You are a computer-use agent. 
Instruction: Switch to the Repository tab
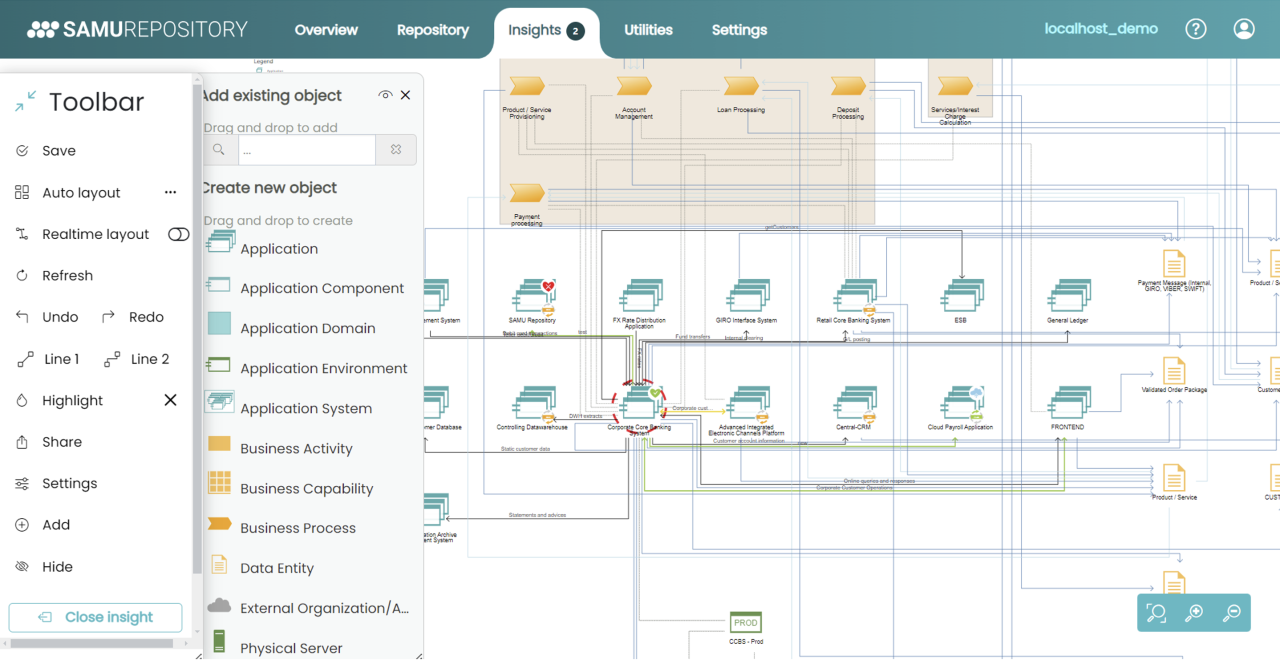tap(432, 30)
